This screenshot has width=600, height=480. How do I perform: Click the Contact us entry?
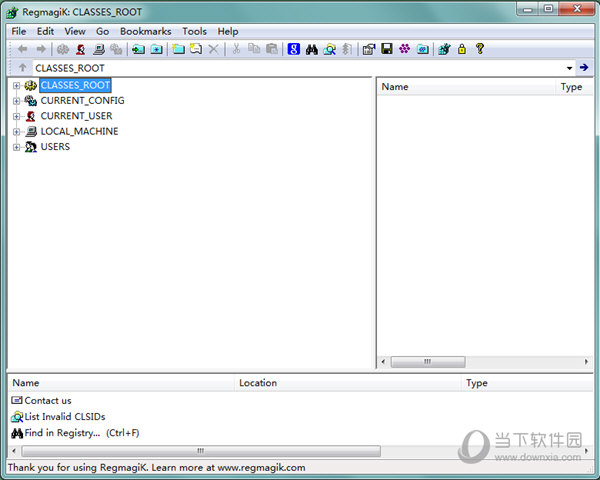(x=41, y=400)
